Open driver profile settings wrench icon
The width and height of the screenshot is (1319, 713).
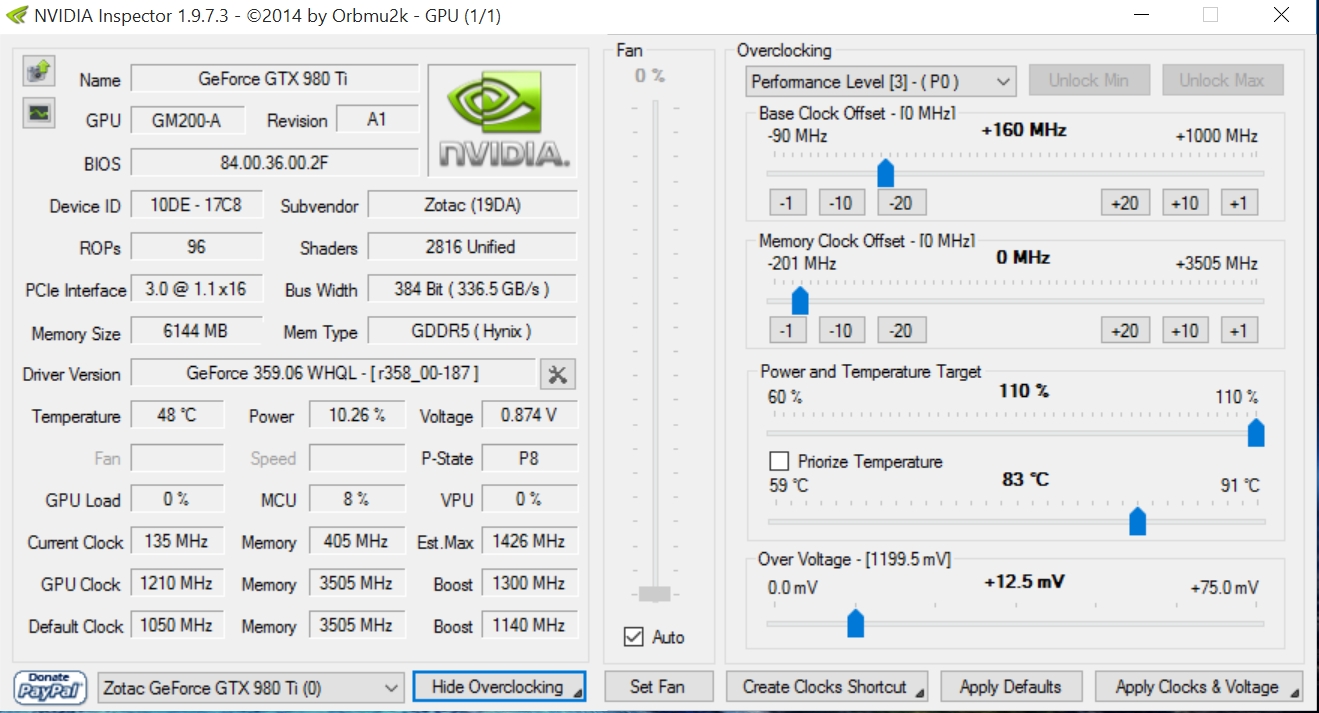[x=558, y=374]
